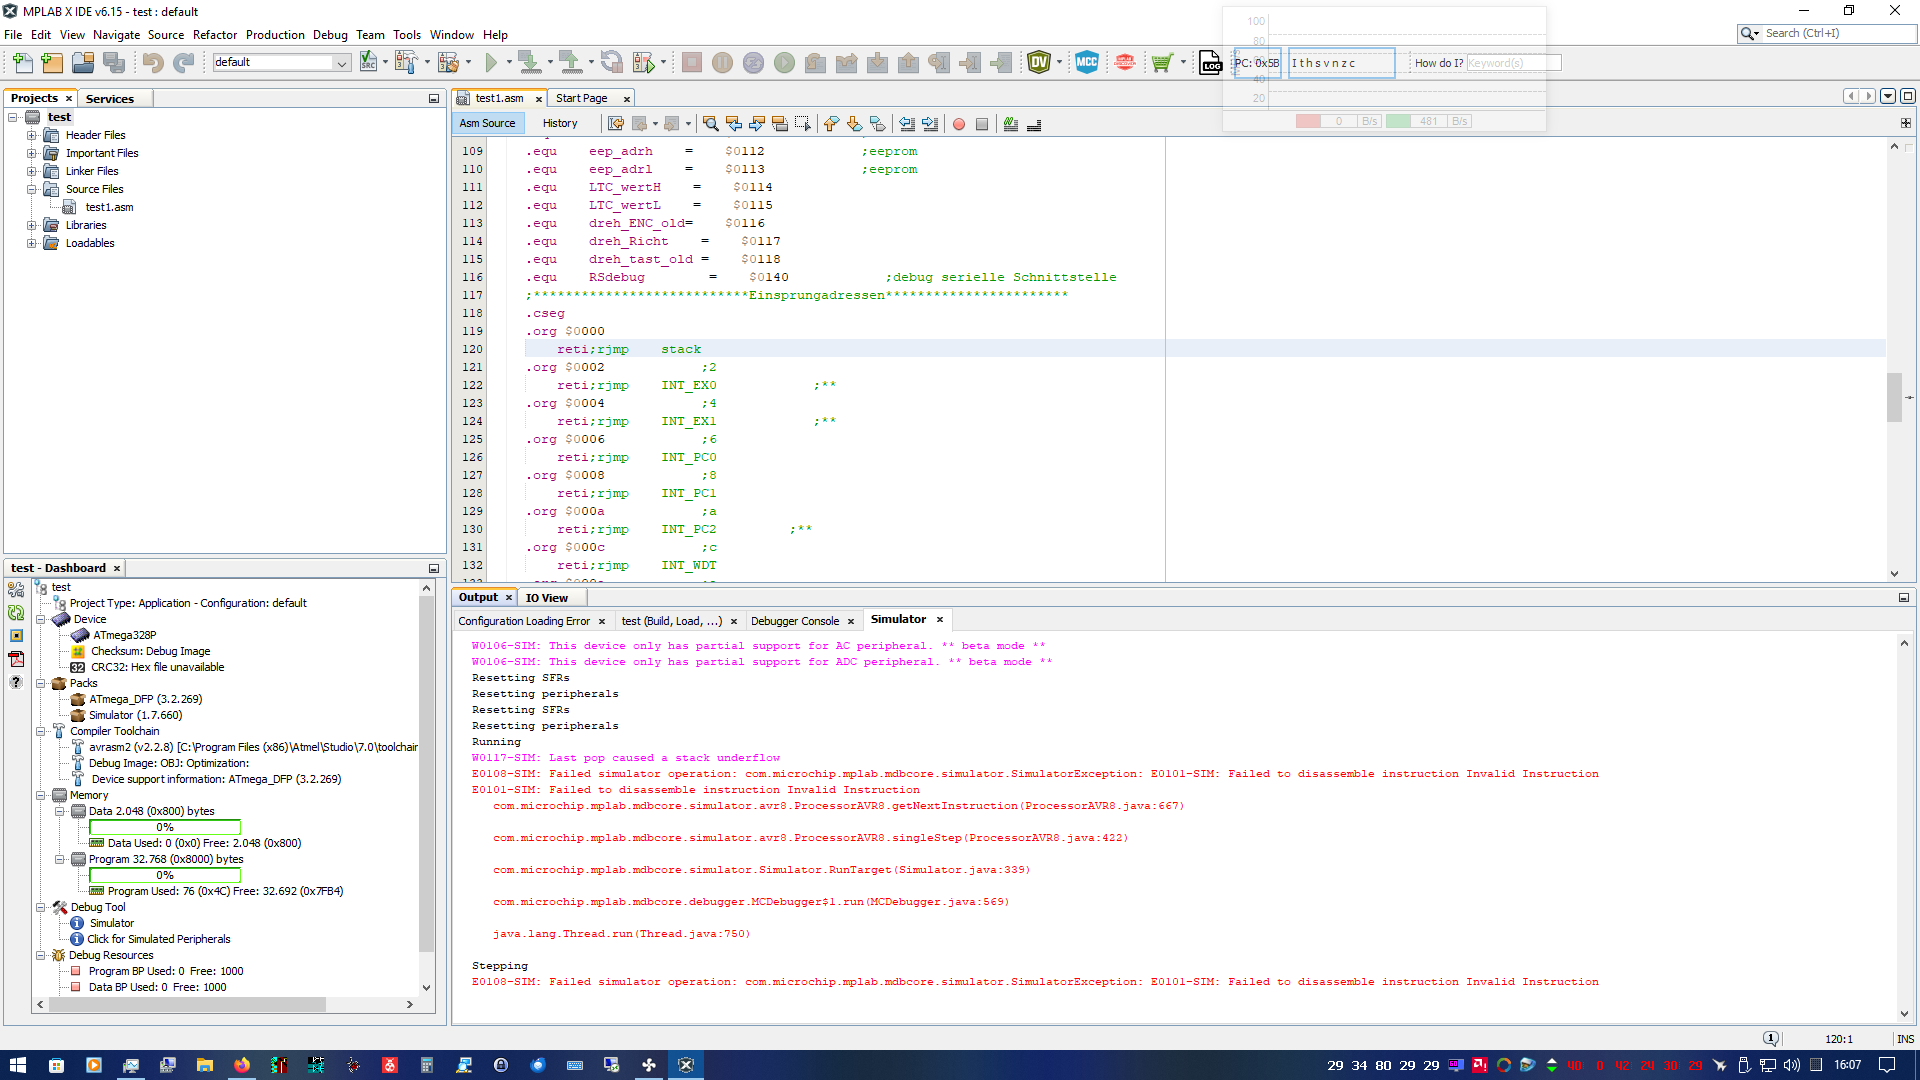Click the Asm Source view button
1920x1080 pixels.
487,124
